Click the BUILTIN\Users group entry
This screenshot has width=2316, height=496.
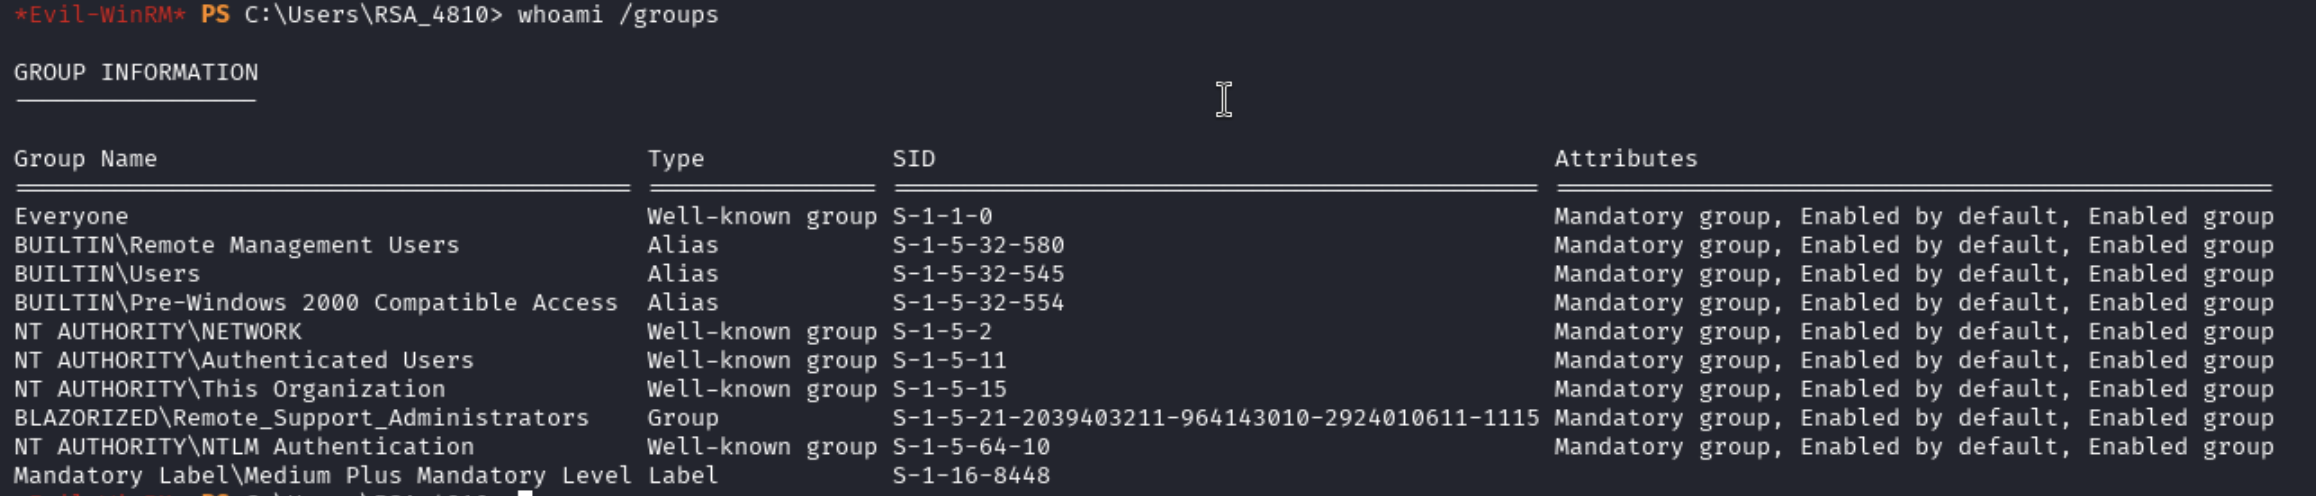coord(107,274)
